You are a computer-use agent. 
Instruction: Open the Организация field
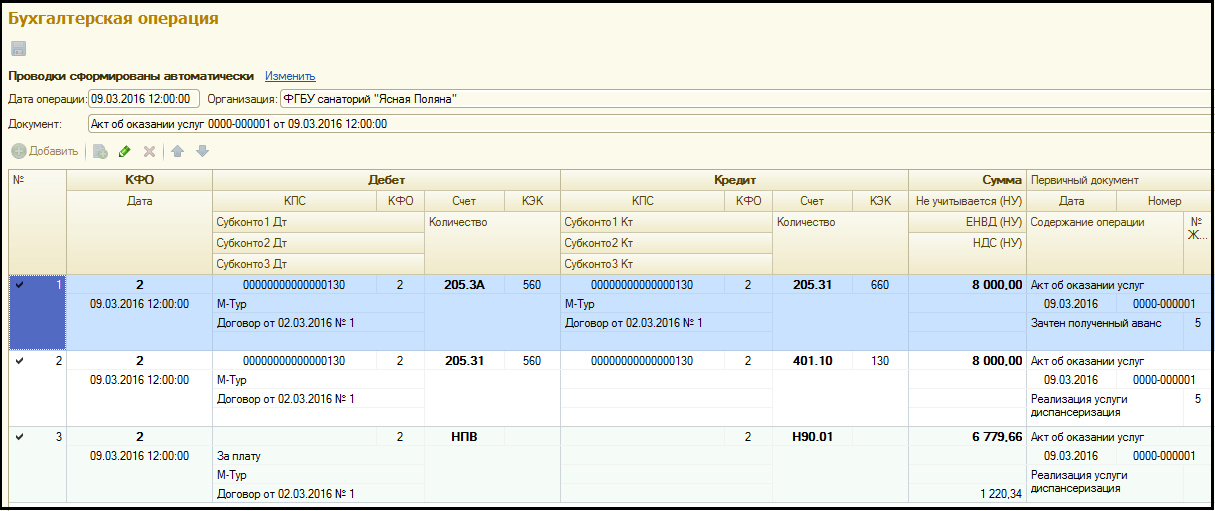pos(746,99)
